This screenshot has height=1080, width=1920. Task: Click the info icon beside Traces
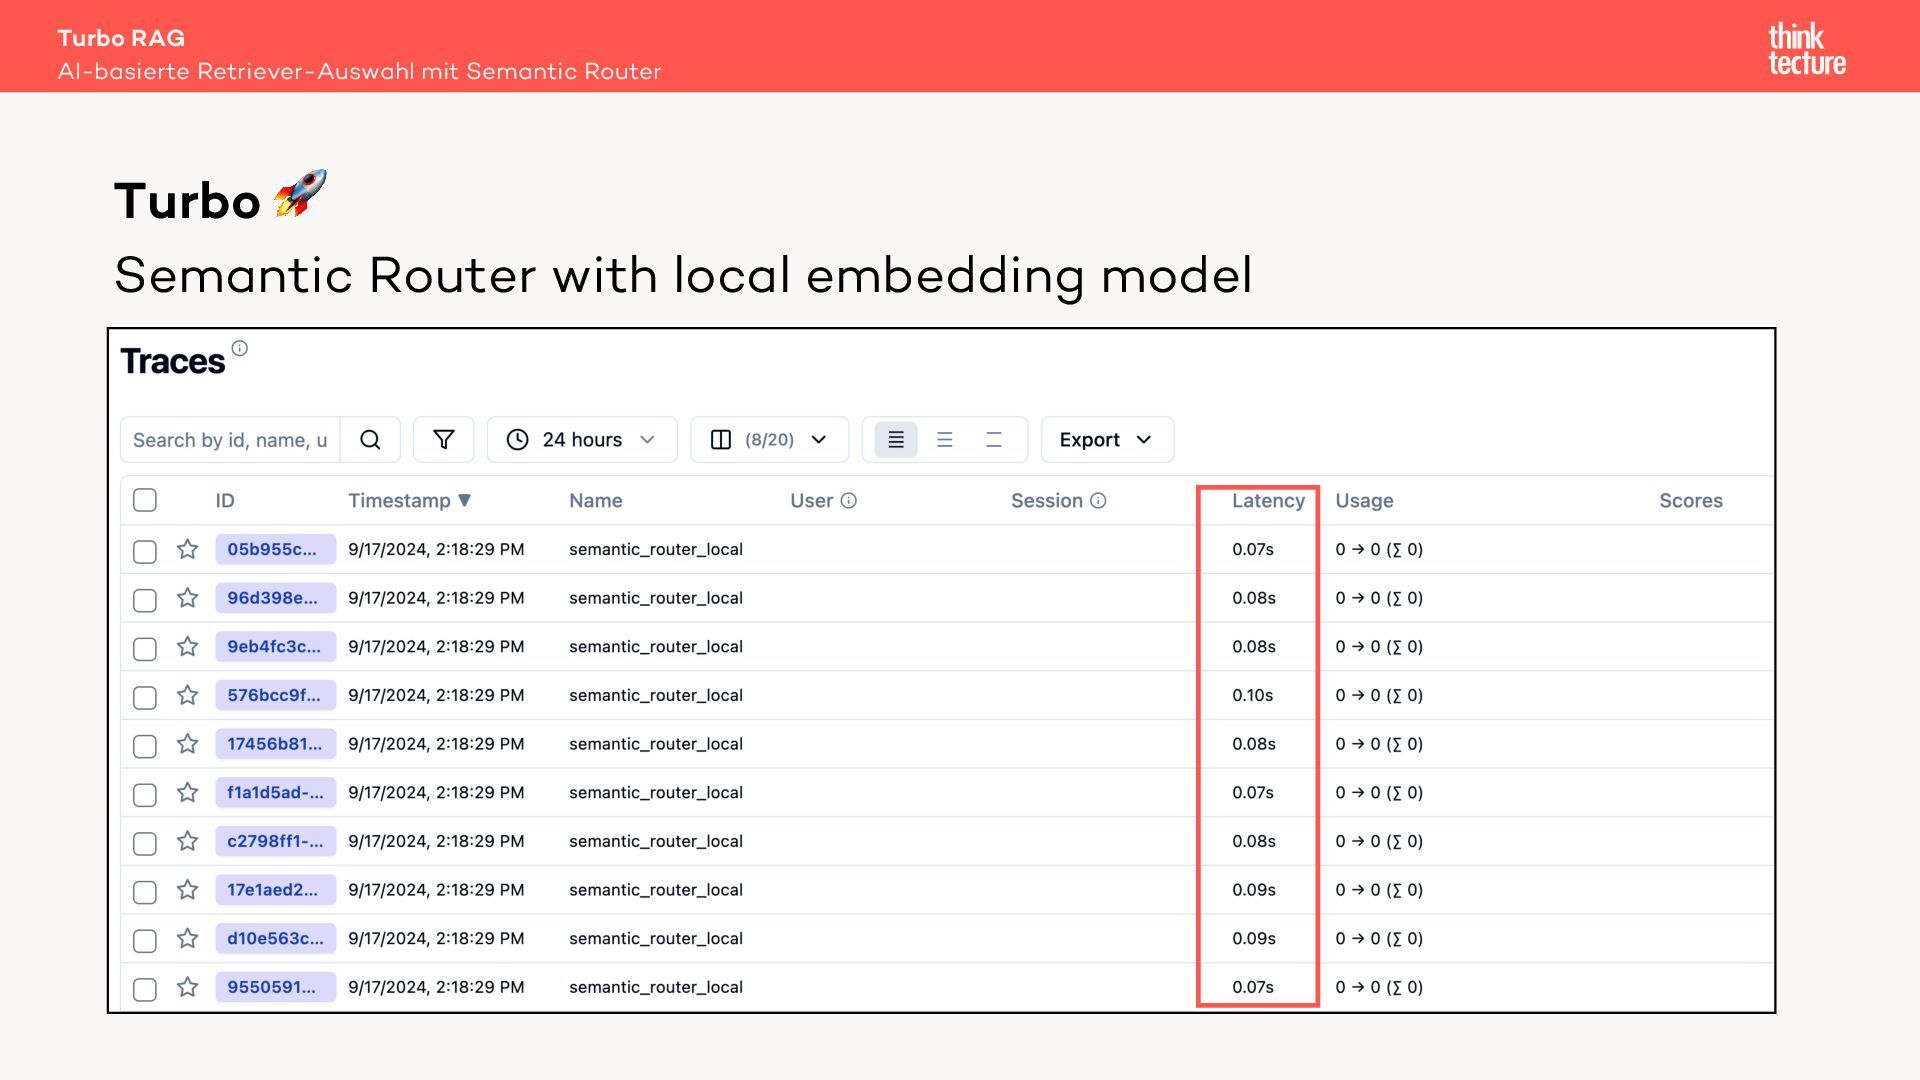pos(240,348)
